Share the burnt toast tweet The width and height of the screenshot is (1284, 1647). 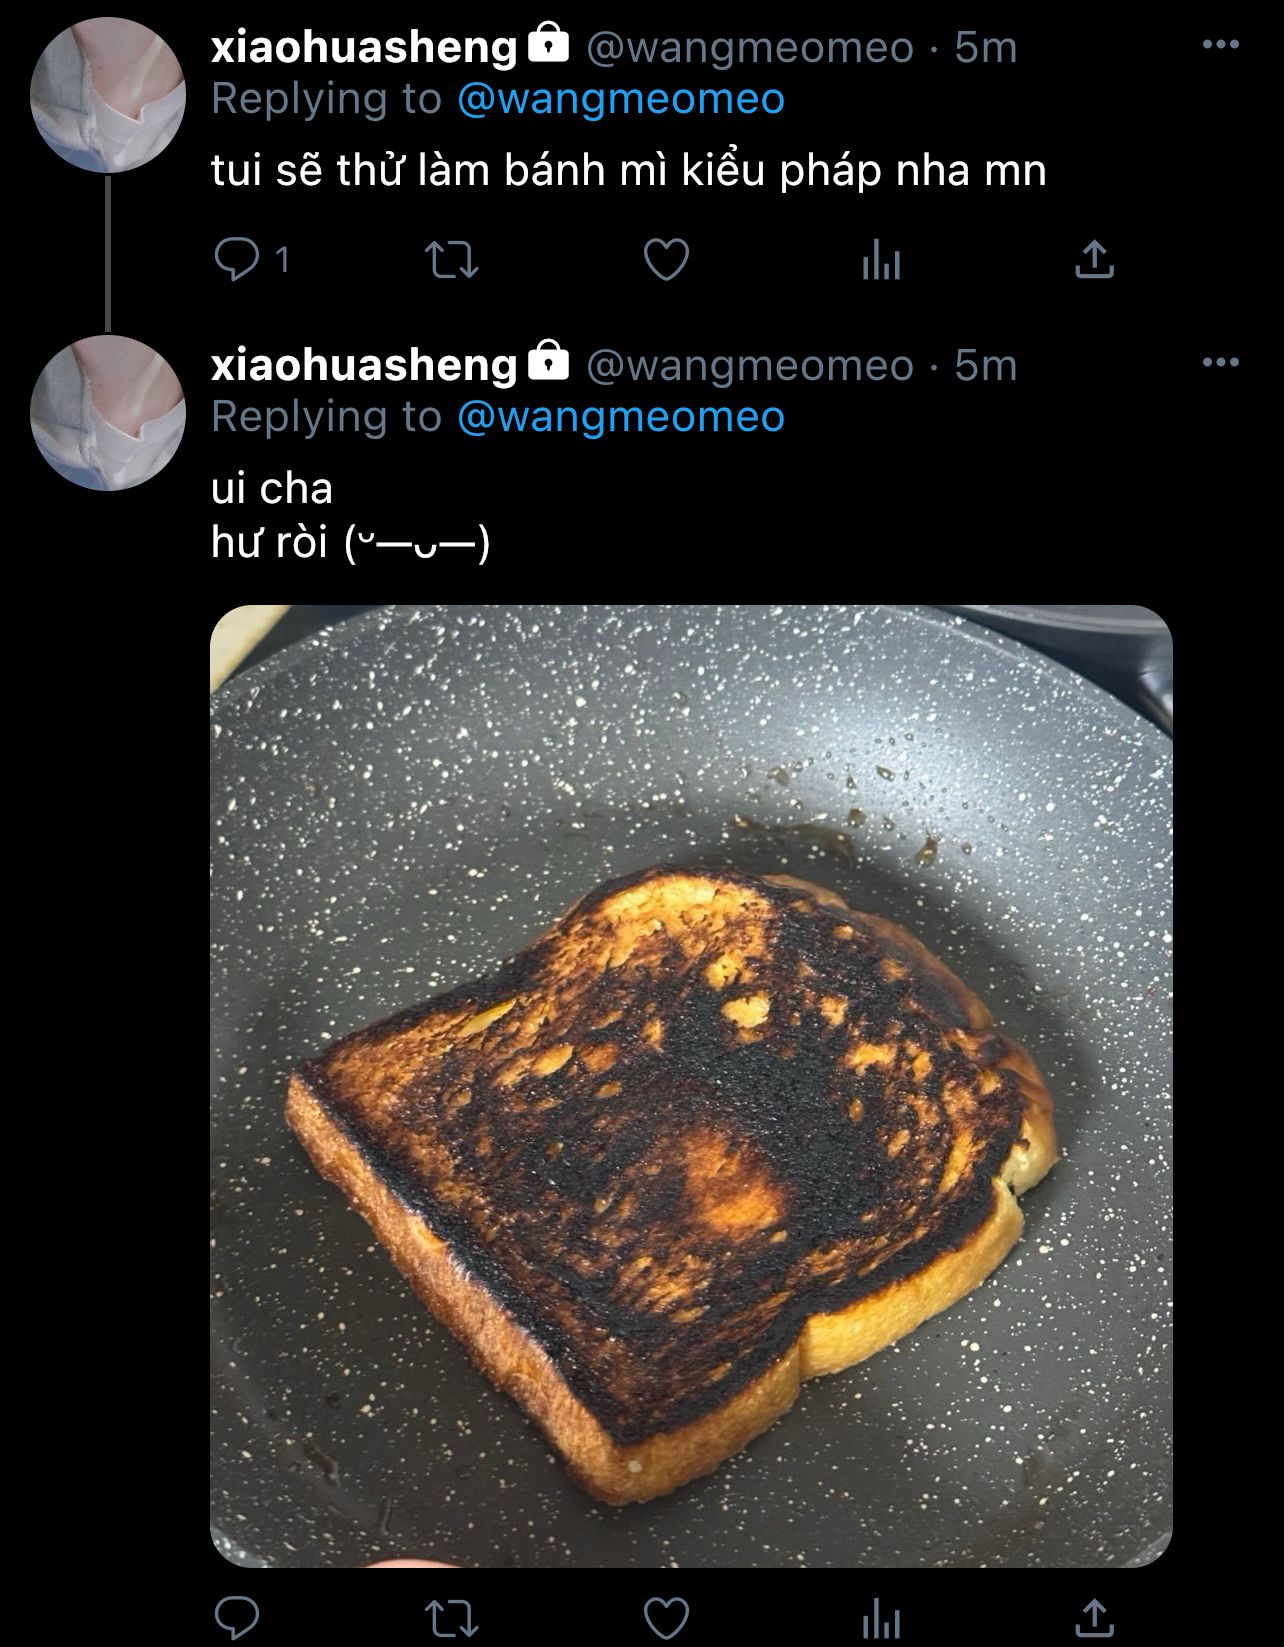(x=1094, y=1617)
